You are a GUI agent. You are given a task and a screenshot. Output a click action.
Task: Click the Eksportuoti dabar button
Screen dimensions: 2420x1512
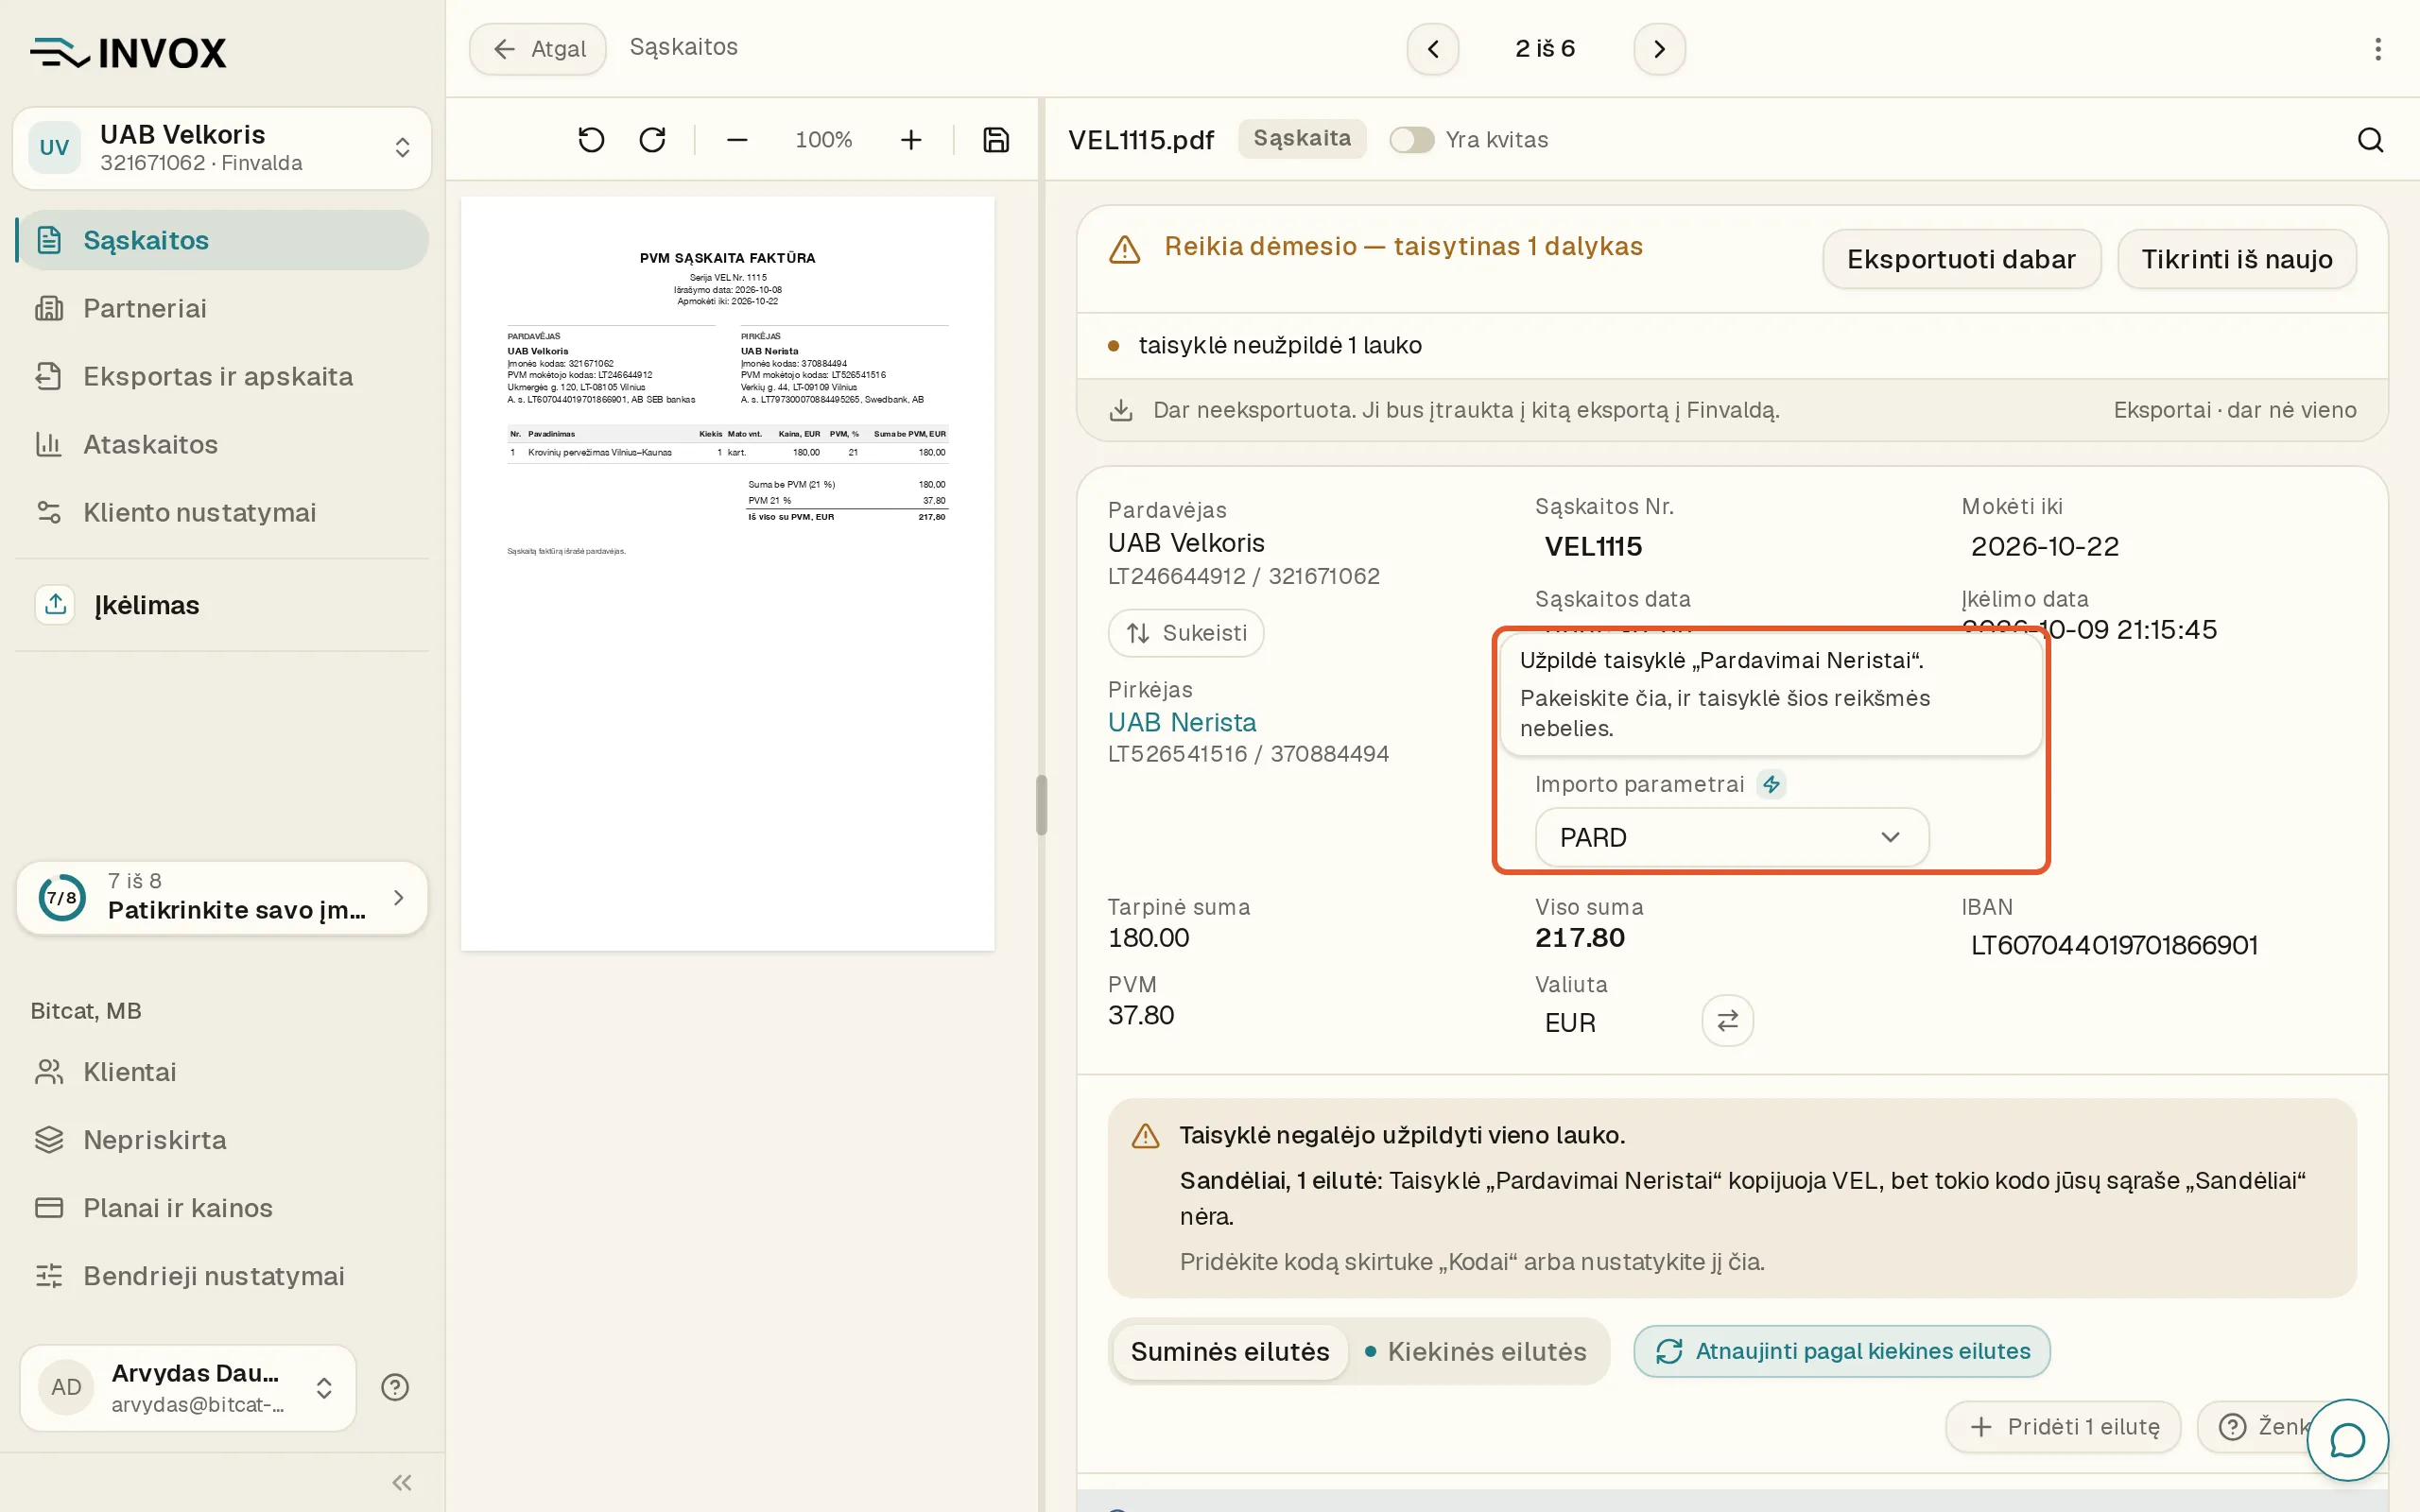[1961, 259]
